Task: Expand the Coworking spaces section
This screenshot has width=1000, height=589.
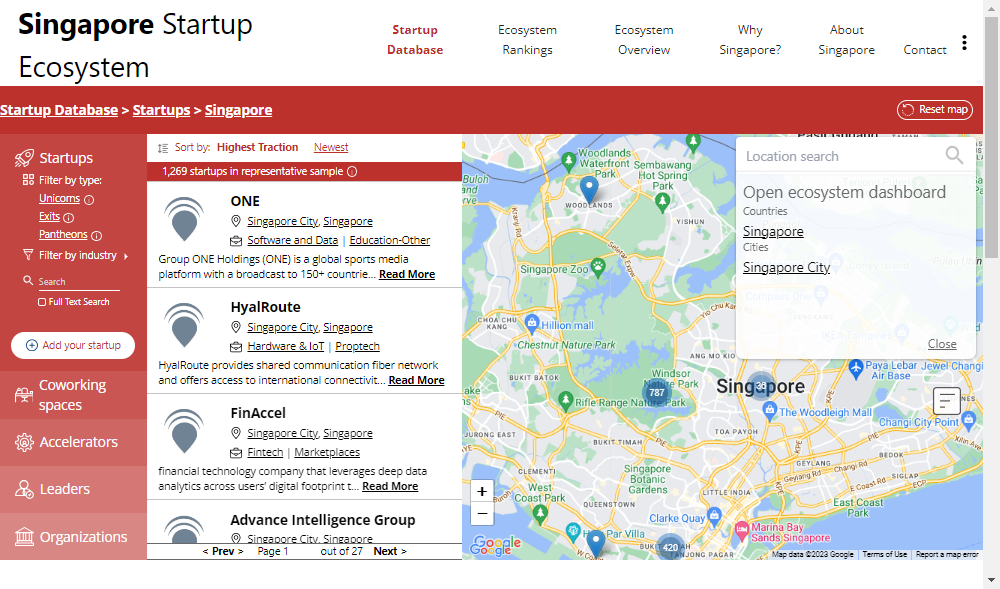Action: tap(72, 395)
